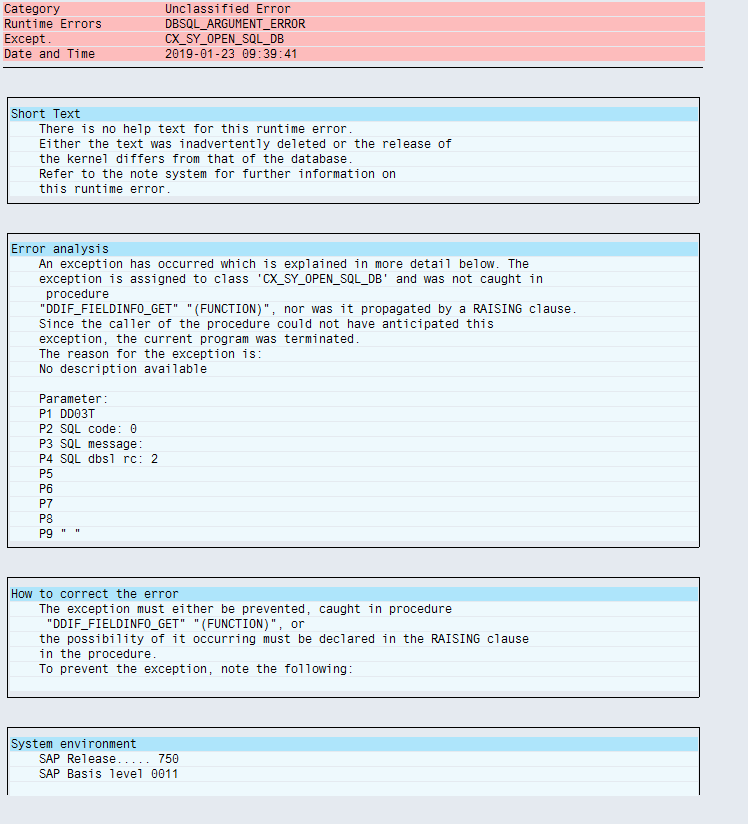Select the 'Short Text' section header
748x824 pixels.
coord(46,114)
